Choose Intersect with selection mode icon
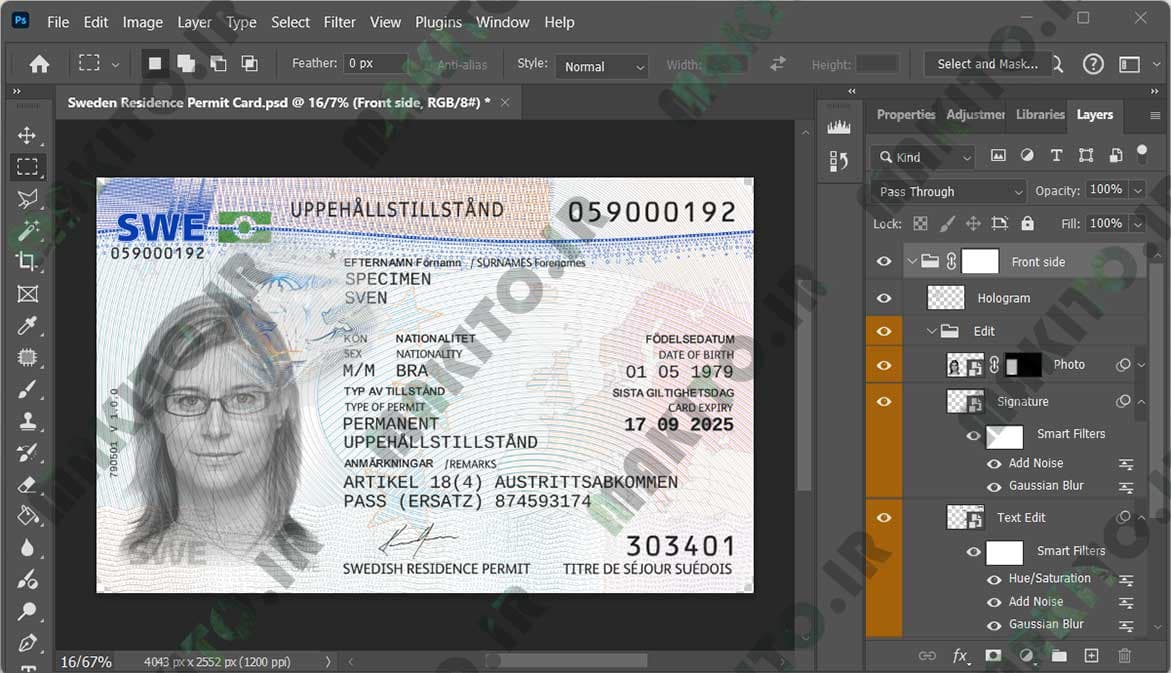This screenshot has width=1171, height=673. coord(249,63)
